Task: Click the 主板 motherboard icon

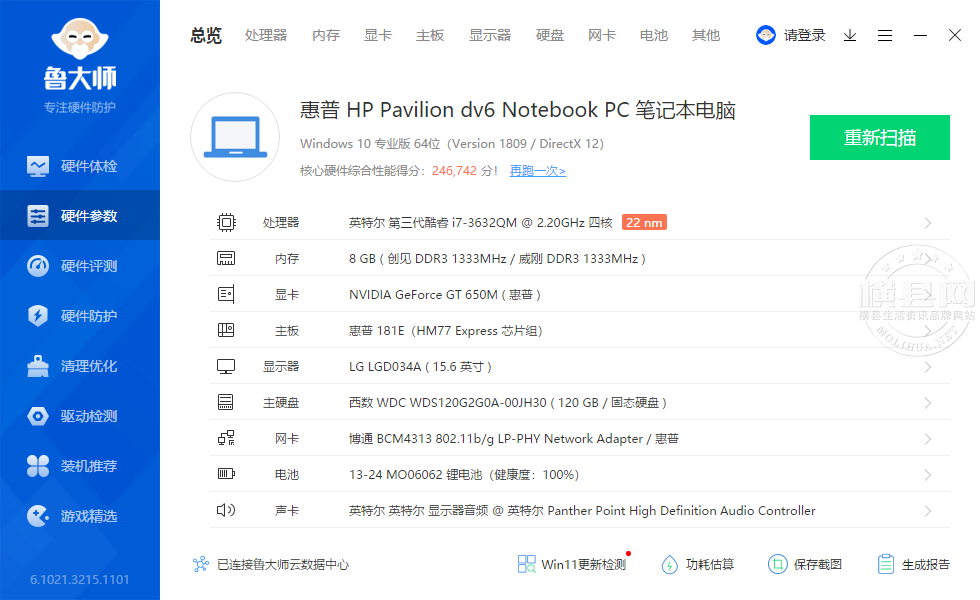Action: coord(226,330)
